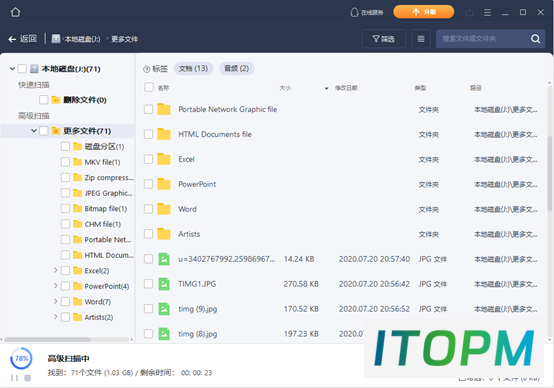Image resolution: width=554 pixels, height=388 pixels.
Task: Select local disk (J:) breadcrumb
Action: click(82, 39)
